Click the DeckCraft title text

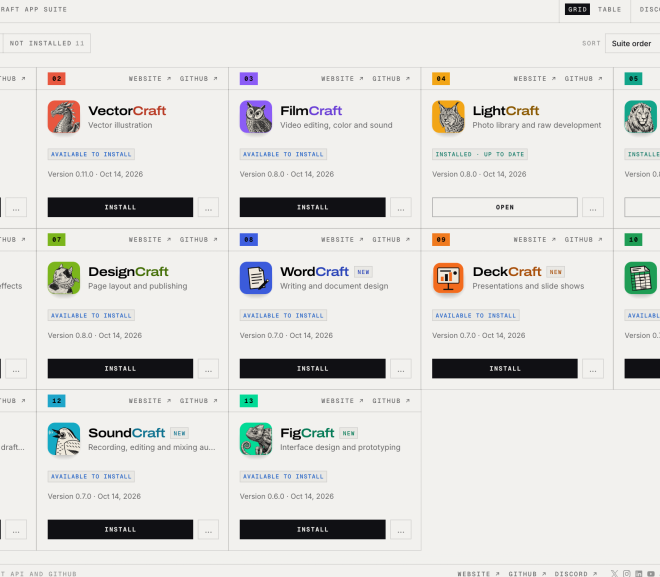[x=507, y=272]
